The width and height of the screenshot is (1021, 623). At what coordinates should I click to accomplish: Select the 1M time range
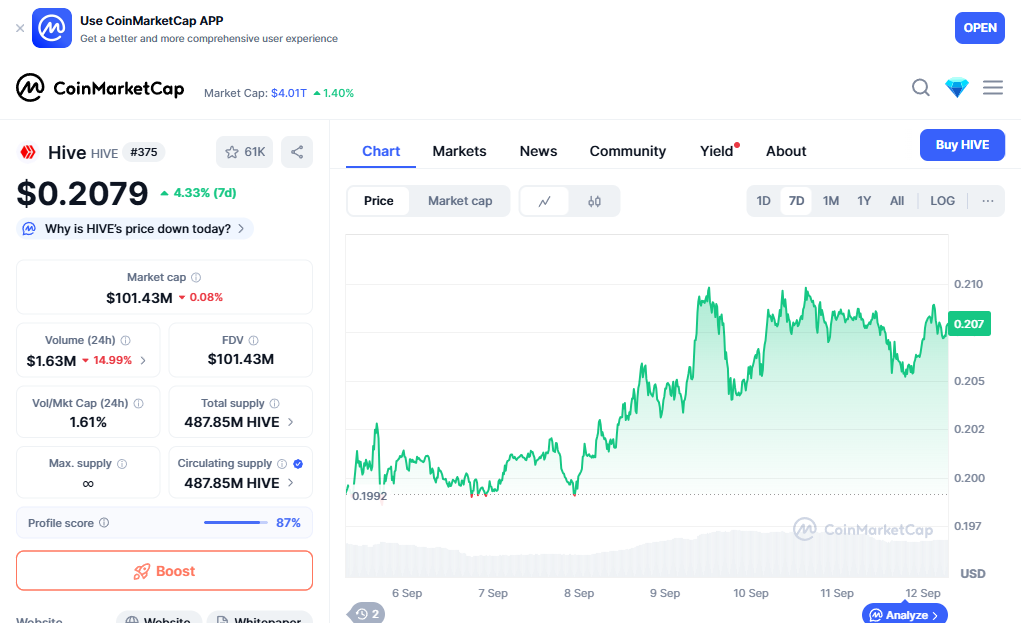point(831,201)
